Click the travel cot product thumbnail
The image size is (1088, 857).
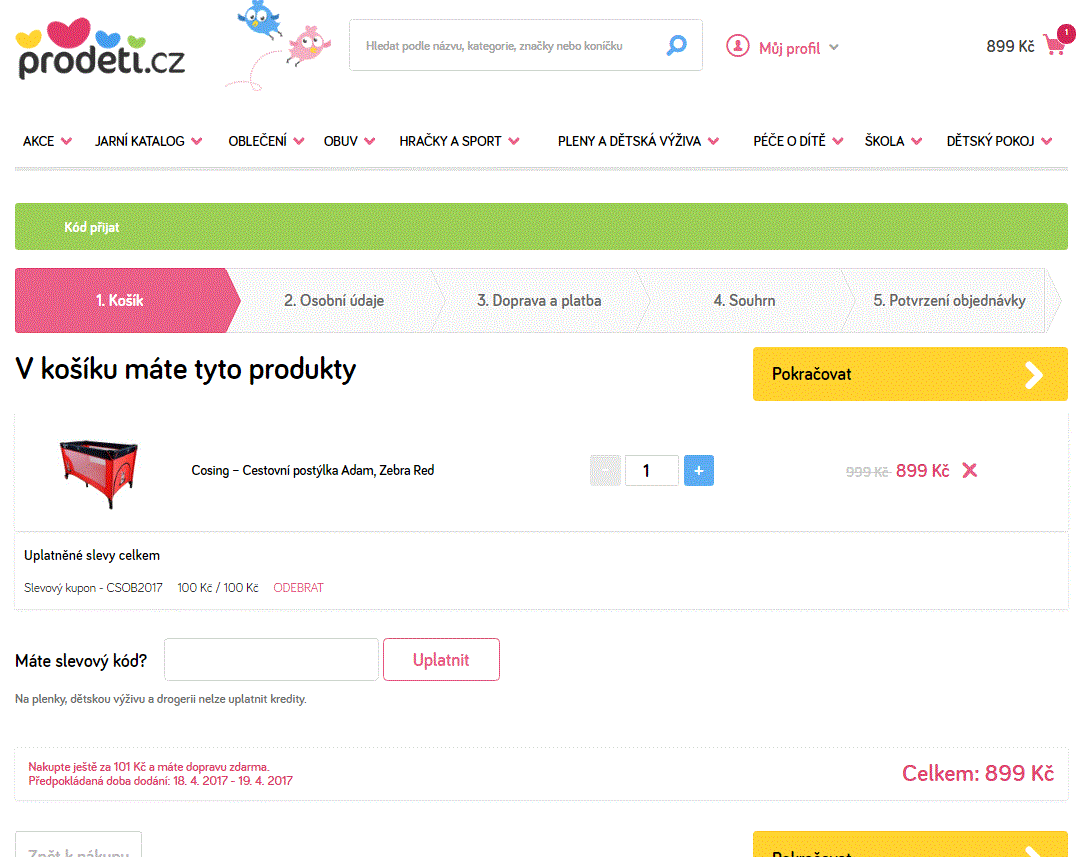pos(99,474)
